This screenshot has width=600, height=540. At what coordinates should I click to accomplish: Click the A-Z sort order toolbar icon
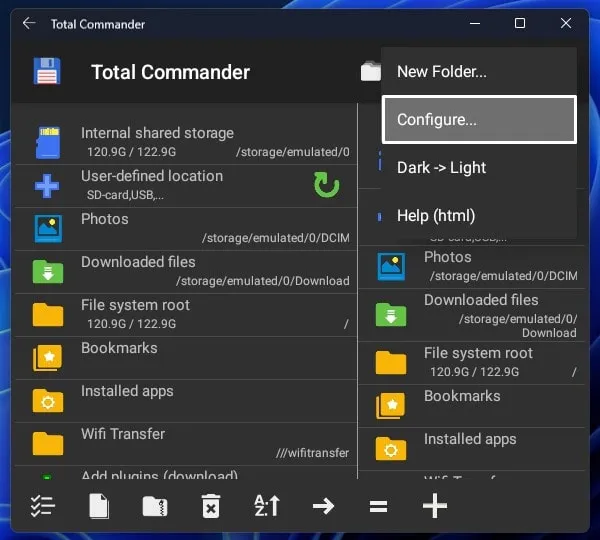(x=267, y=506)
